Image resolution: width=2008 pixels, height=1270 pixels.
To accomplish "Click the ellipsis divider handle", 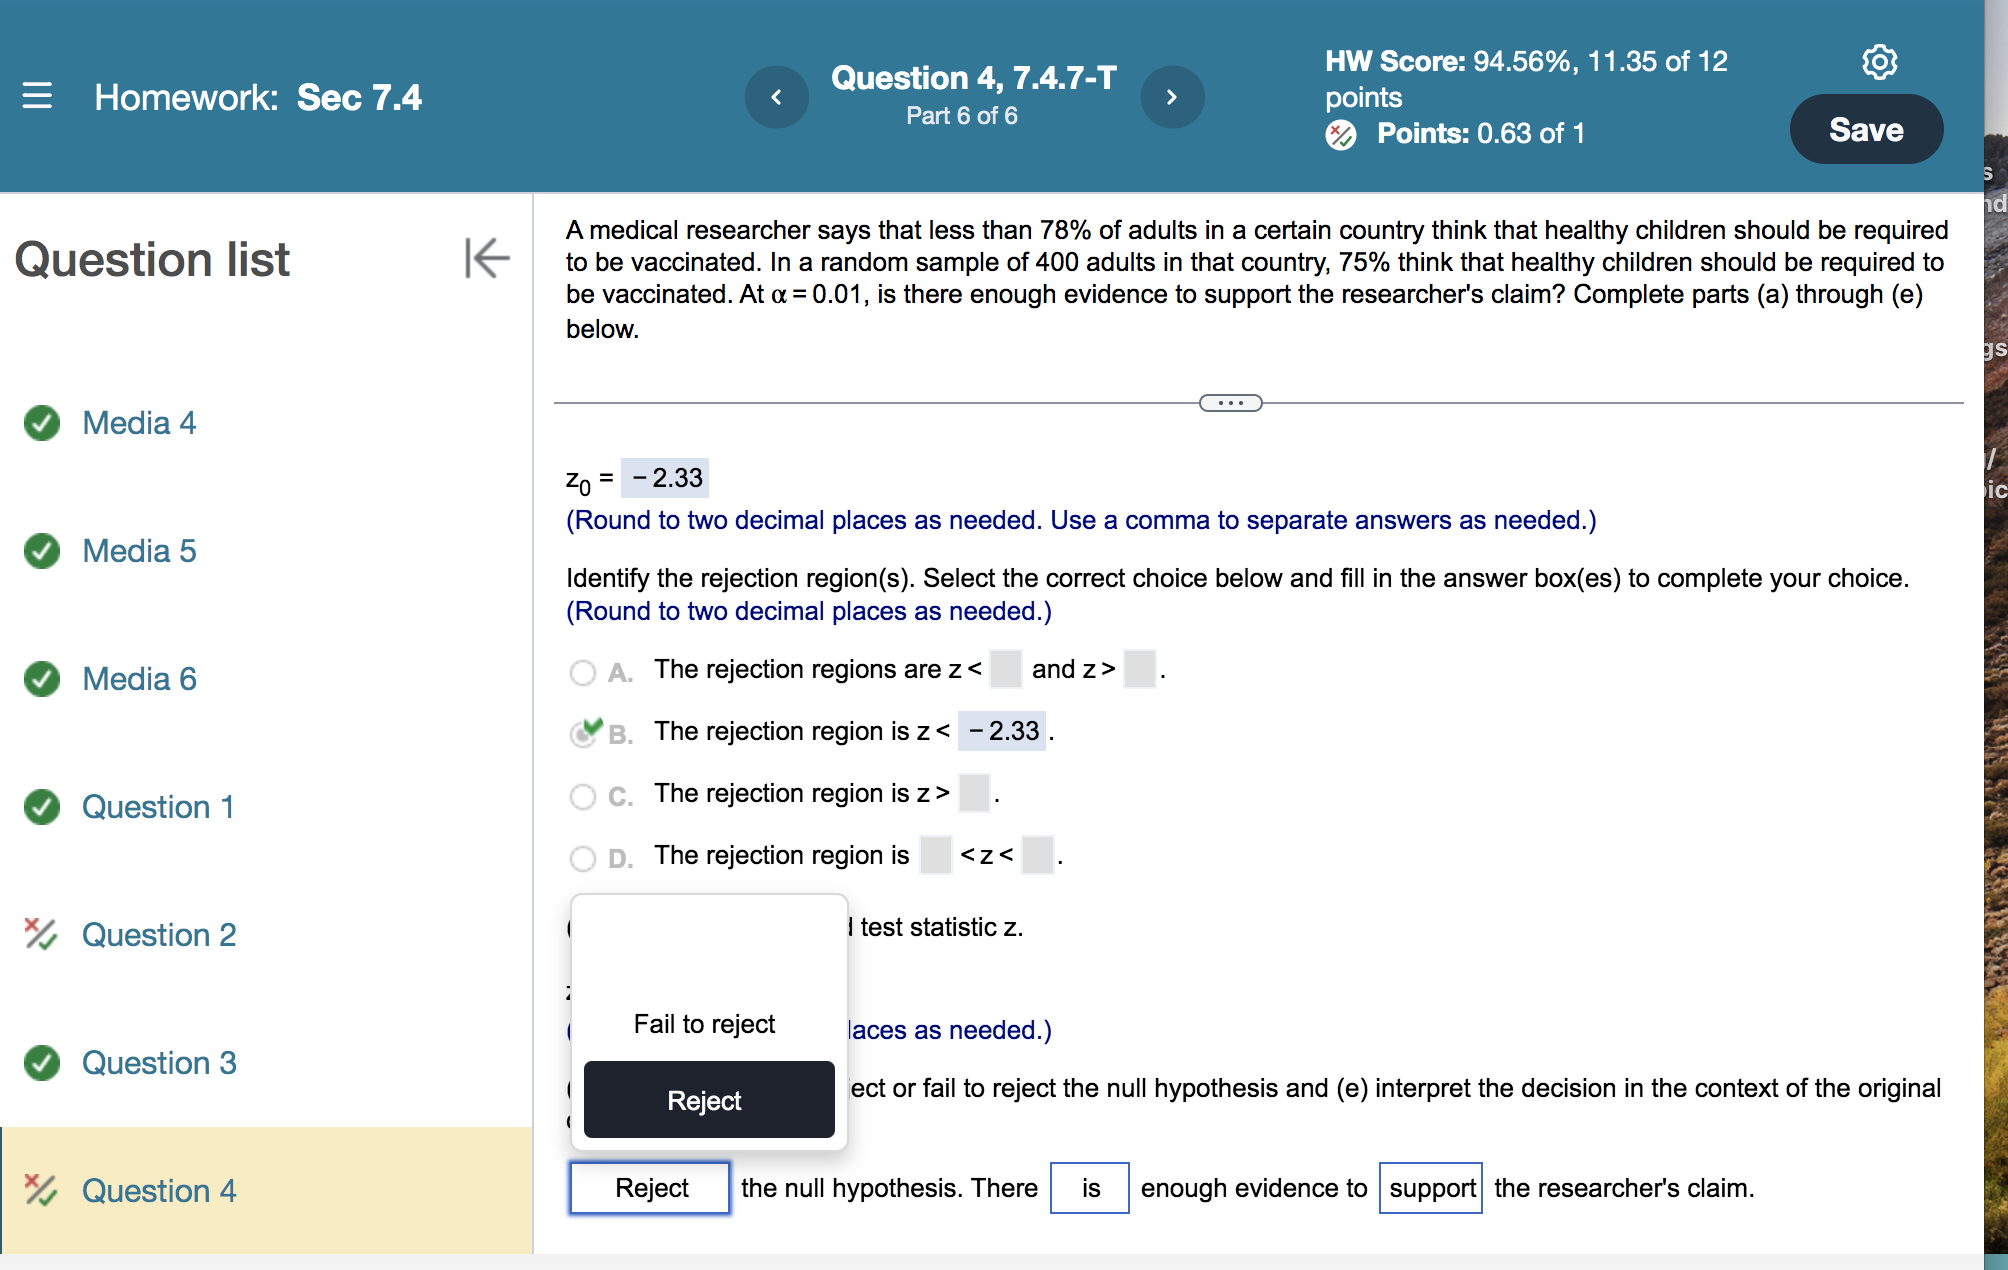I will pos(1230,403).
